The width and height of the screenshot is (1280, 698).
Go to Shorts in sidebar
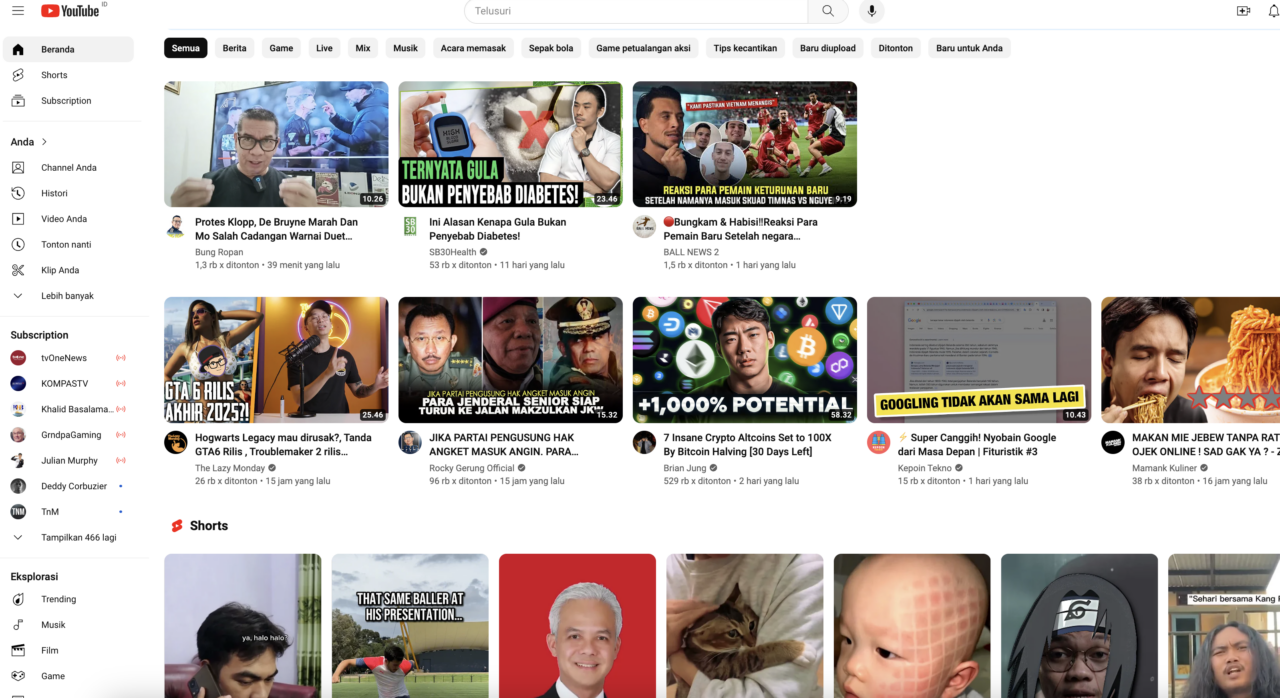[x=54, y=75]
